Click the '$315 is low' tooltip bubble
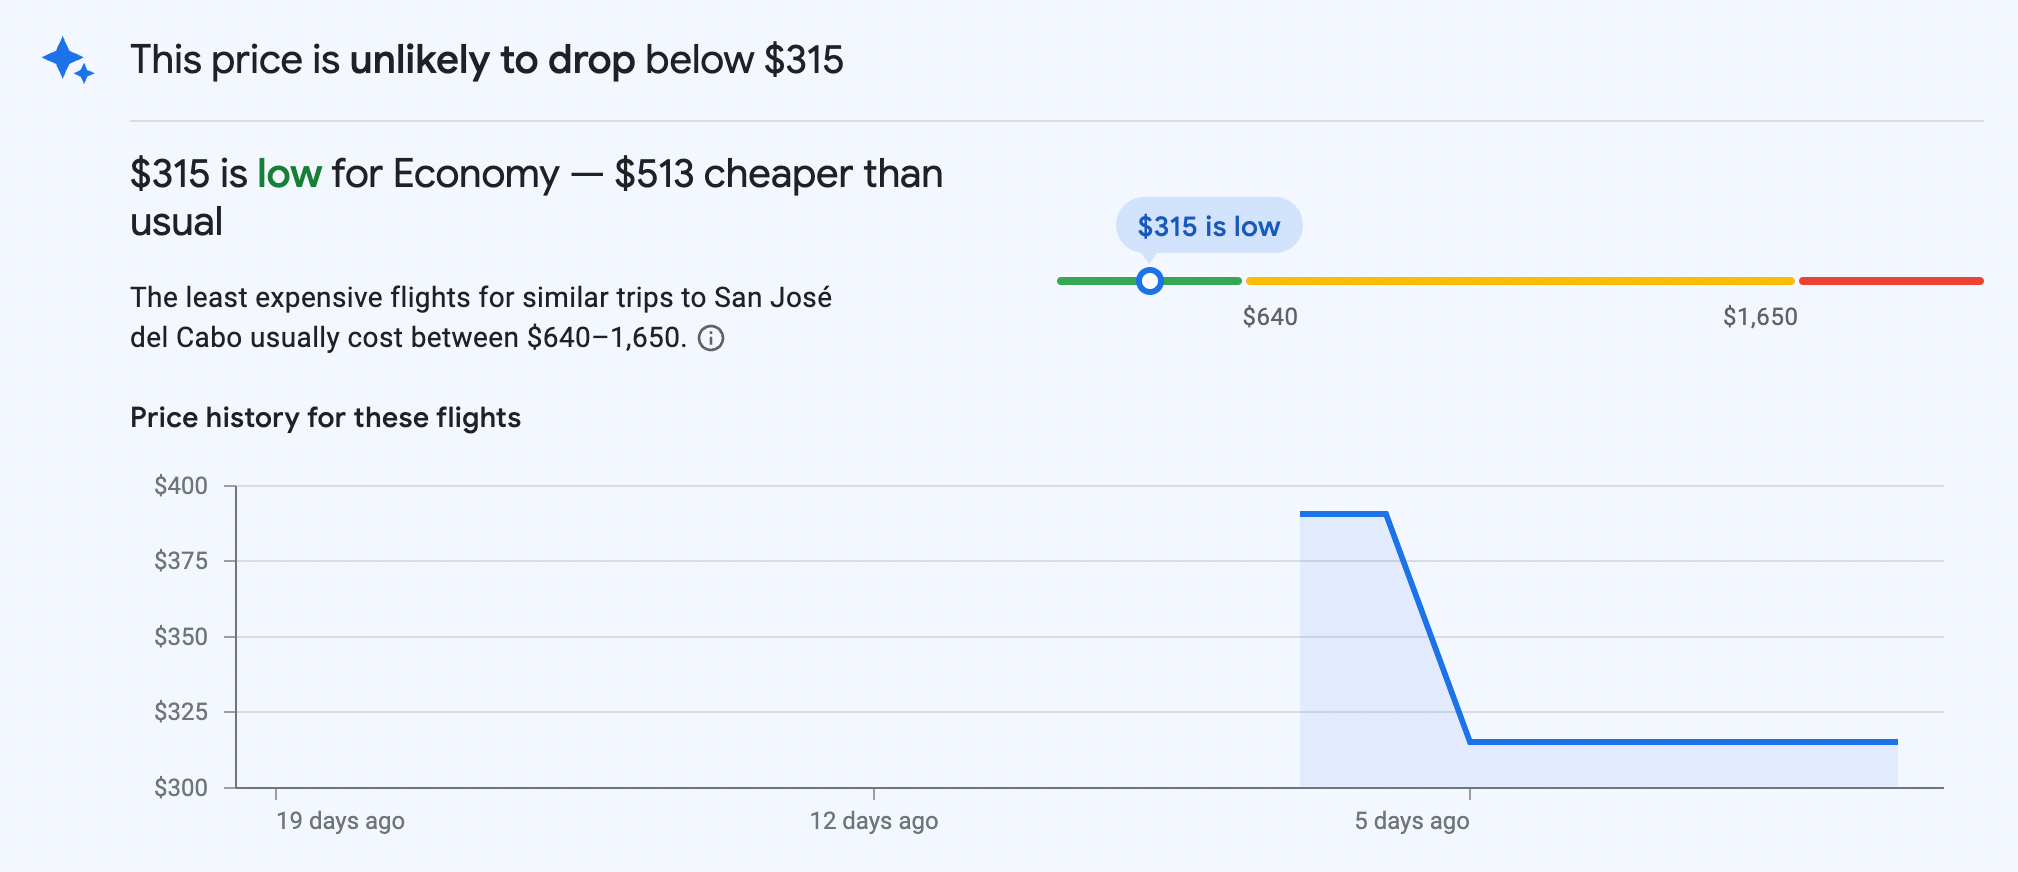The height and width of the screenshot is (872, 2018). 1209,226
